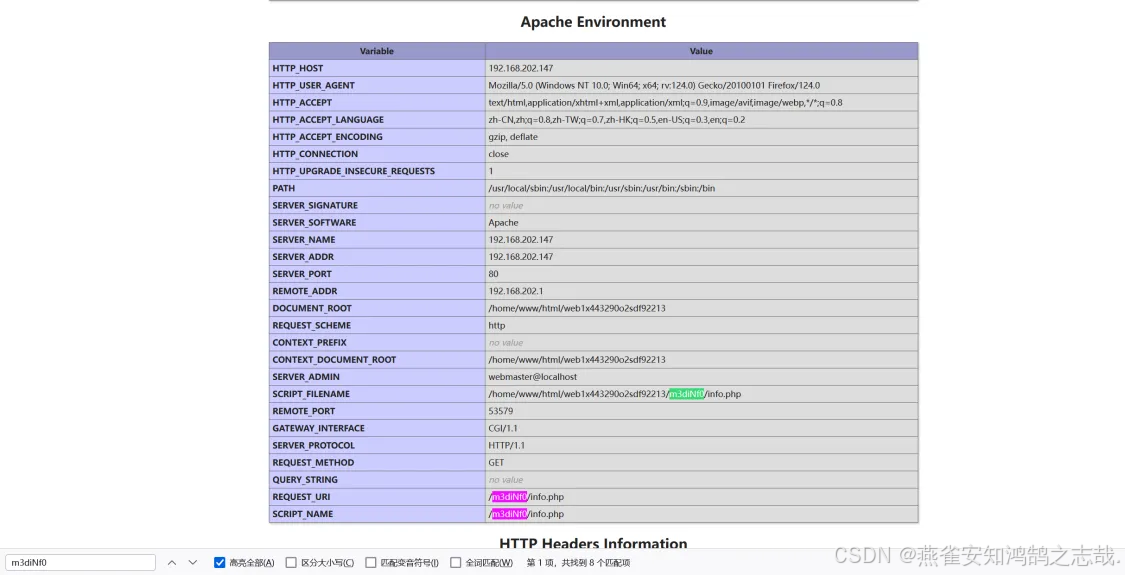This screenshot has width=1125, height=575.
Task: Select the GATEWAY_INTERFACE variable cell
Action: coord(377,429)
